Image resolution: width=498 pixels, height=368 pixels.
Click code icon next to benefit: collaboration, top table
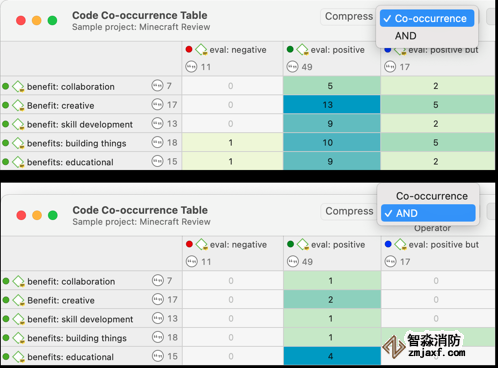18,87
